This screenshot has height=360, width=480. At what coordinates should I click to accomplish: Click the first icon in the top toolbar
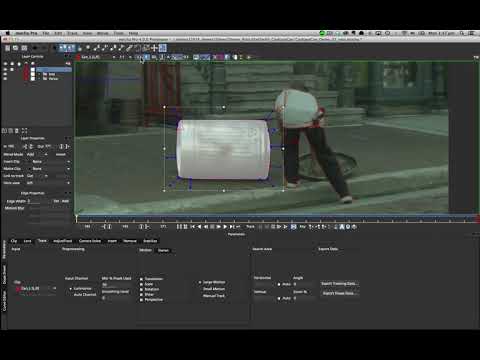point(7,48)
